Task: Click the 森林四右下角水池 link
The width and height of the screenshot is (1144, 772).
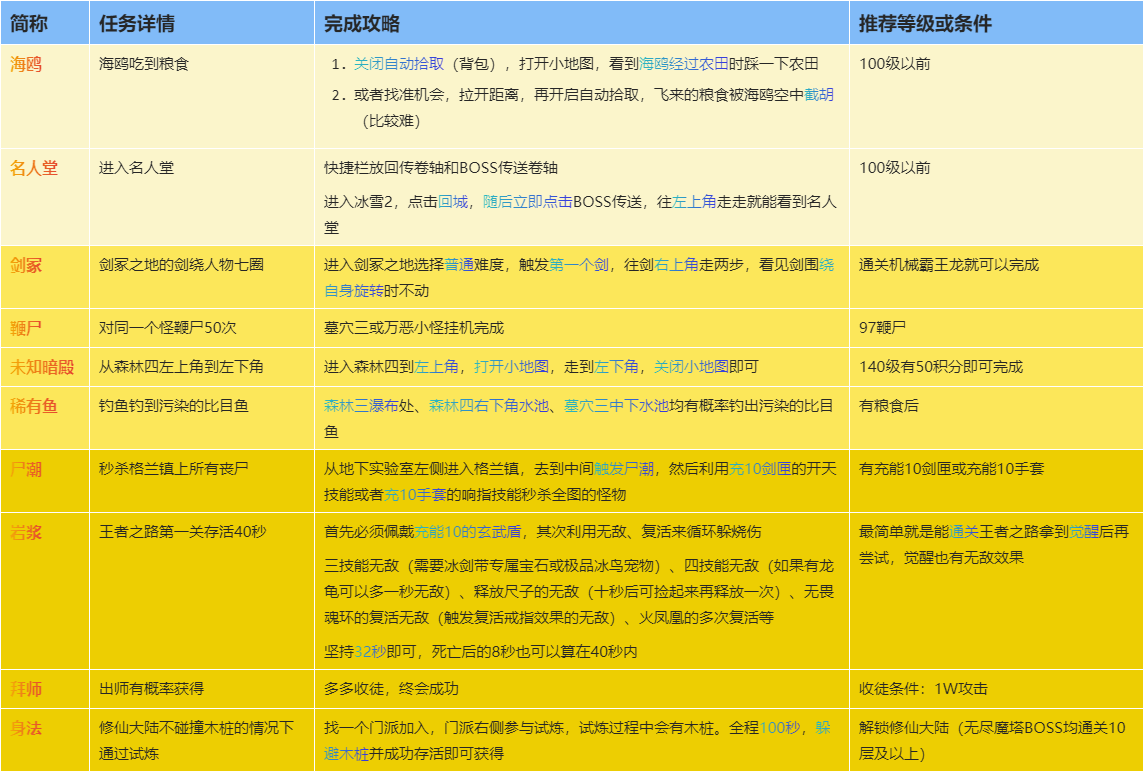Action: coord(489,406)
